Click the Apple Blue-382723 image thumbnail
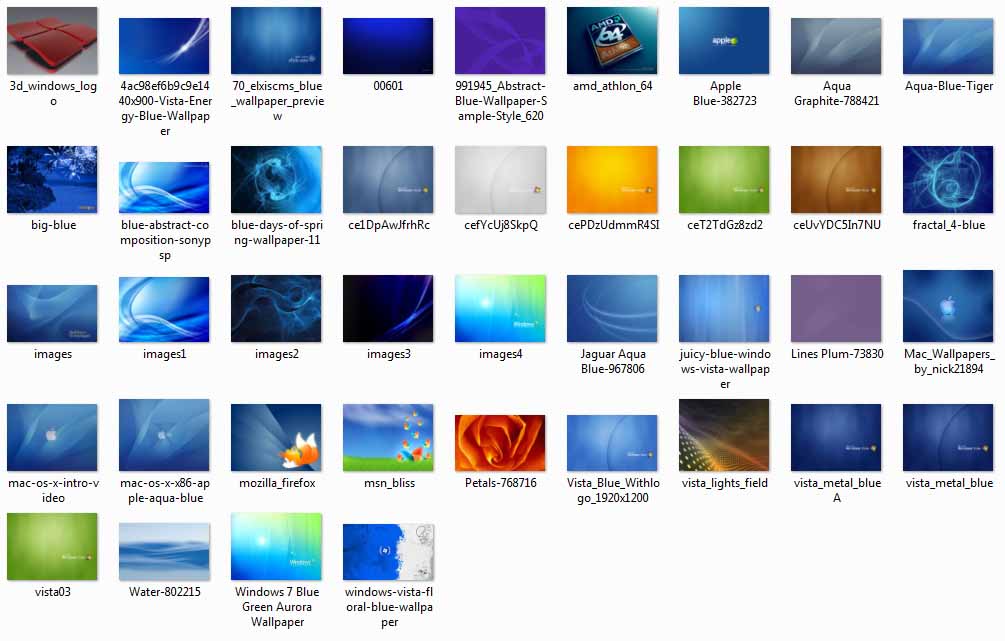This screenshot has height=641, width=1005. pos(724,40)
